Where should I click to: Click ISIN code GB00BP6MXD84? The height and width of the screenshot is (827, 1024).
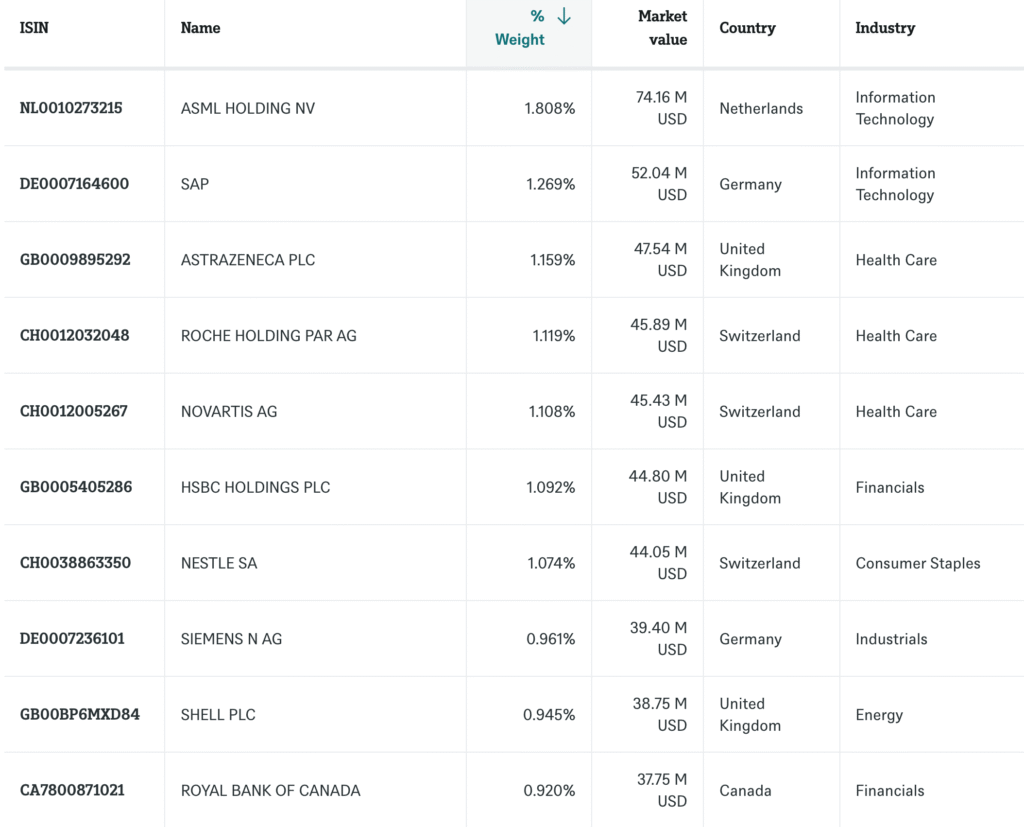[x=80, y=715]
